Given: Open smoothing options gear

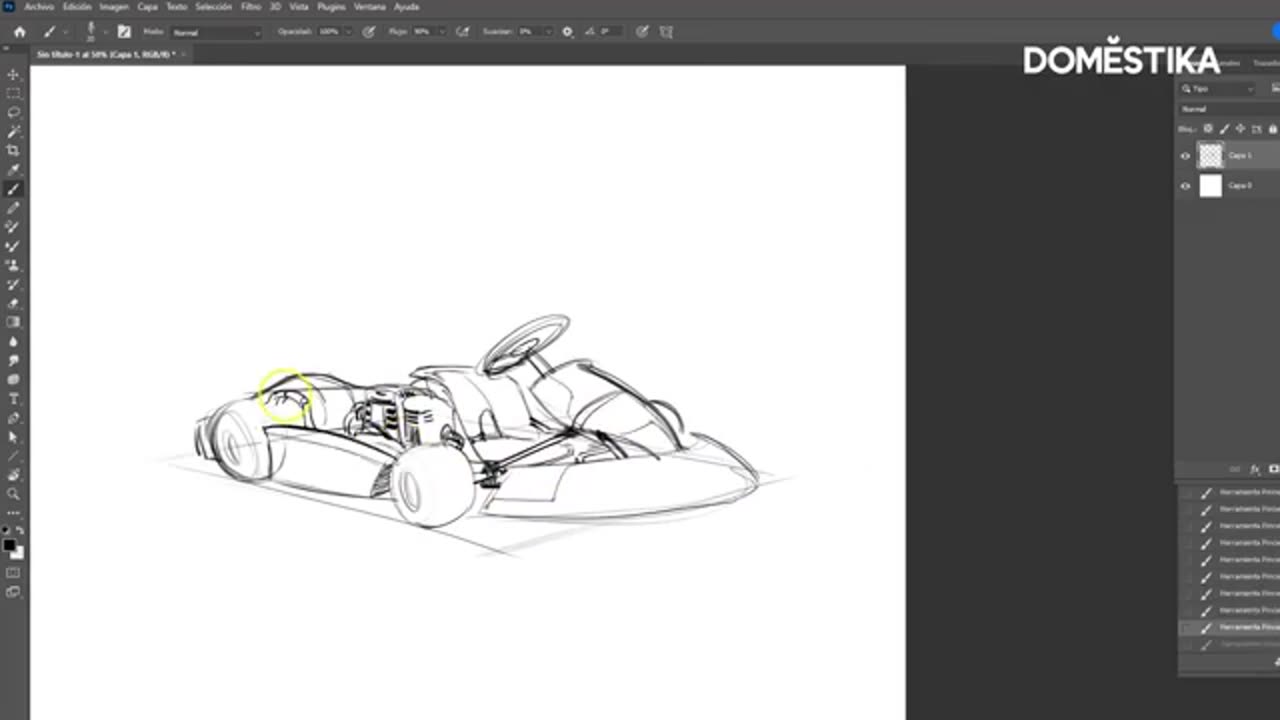Looking at the screenshot, I should tap(568, 32).
